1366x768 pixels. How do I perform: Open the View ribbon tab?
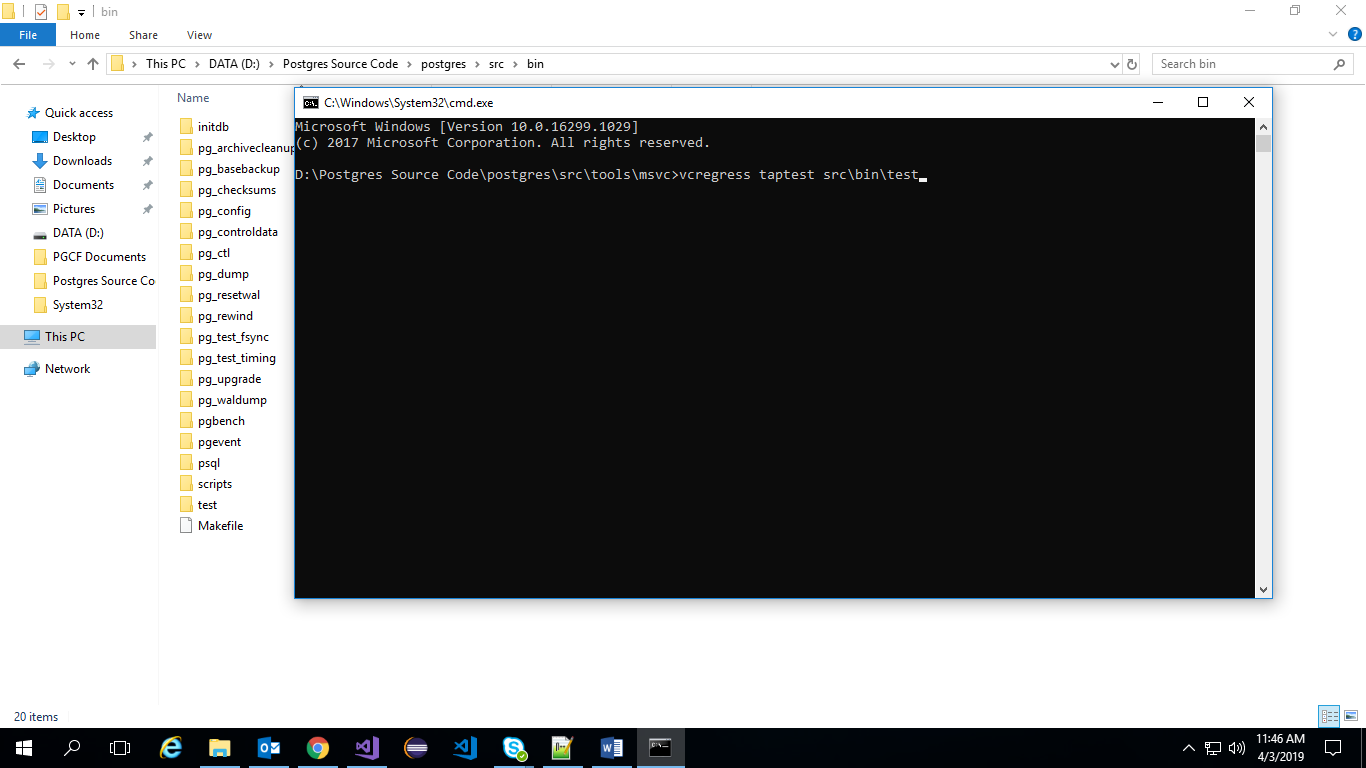[x=199, y=35]
